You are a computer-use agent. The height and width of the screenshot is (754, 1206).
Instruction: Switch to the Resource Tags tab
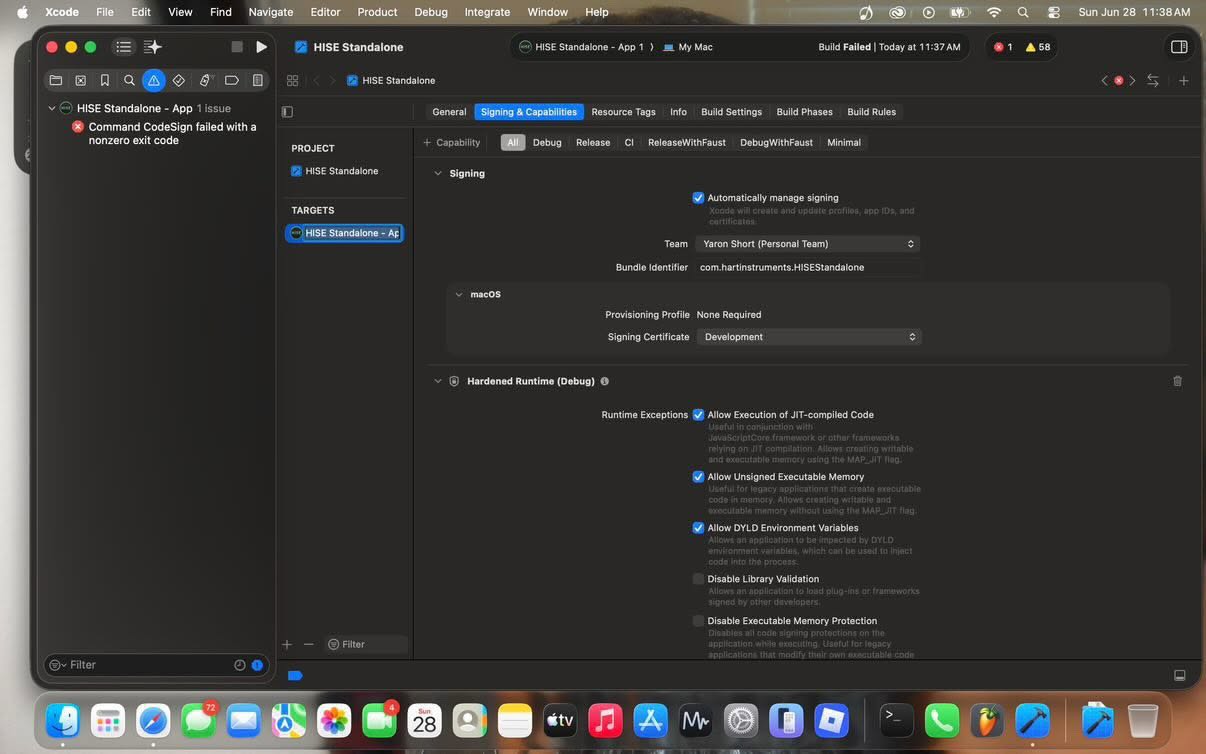point(623,112)
